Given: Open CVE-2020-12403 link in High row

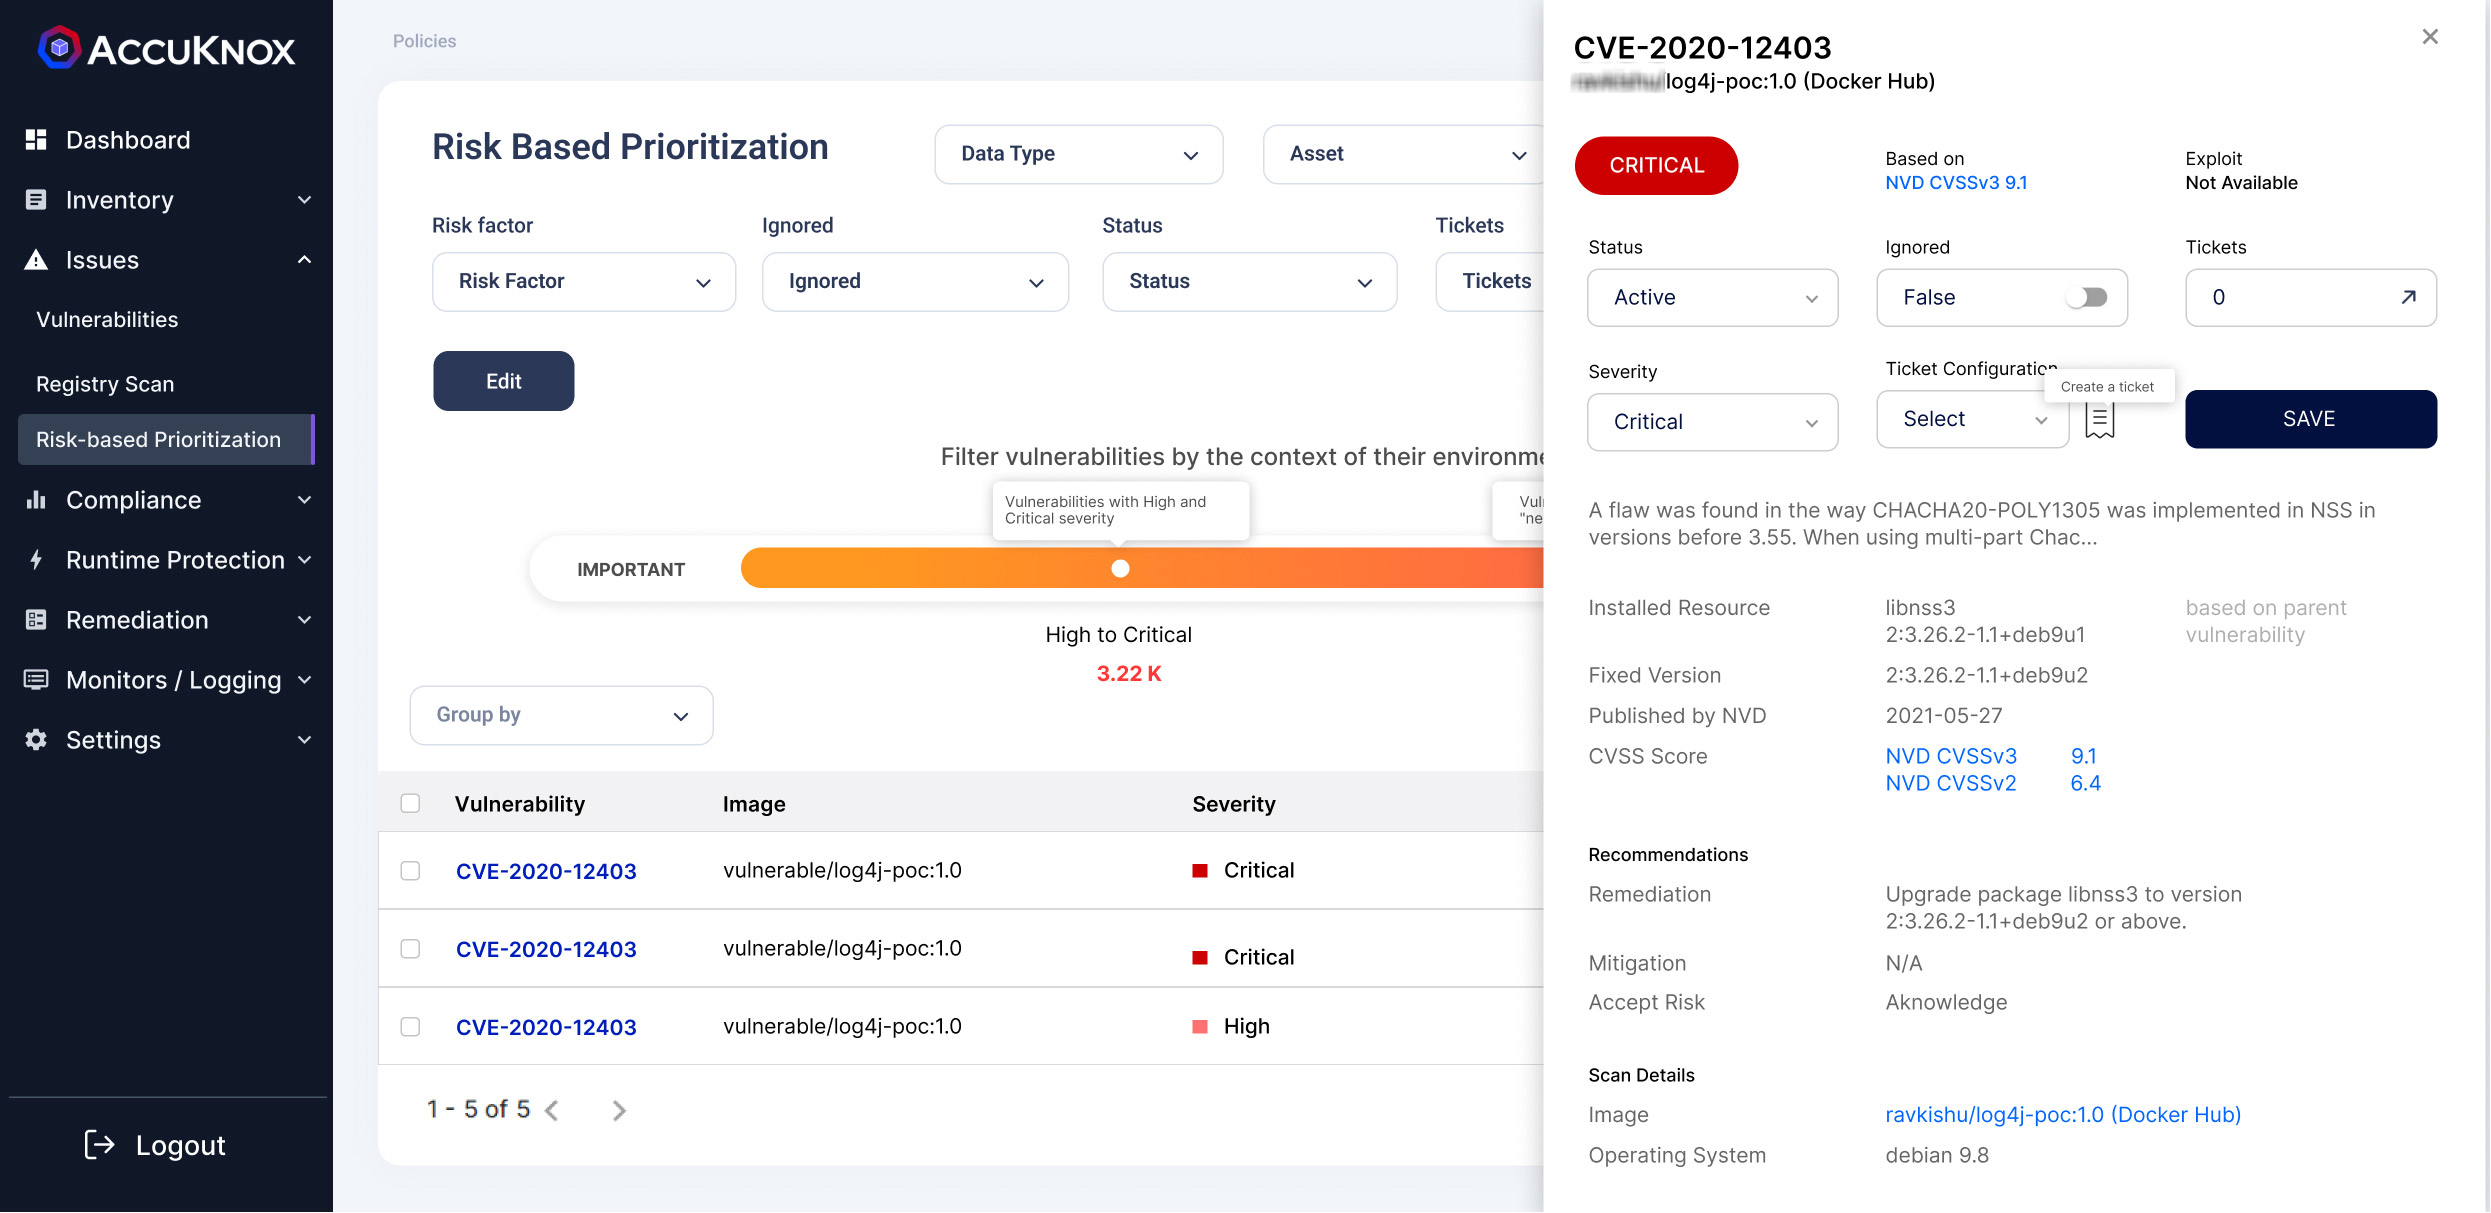Looking at the screenshot, I should [546, 1027].
